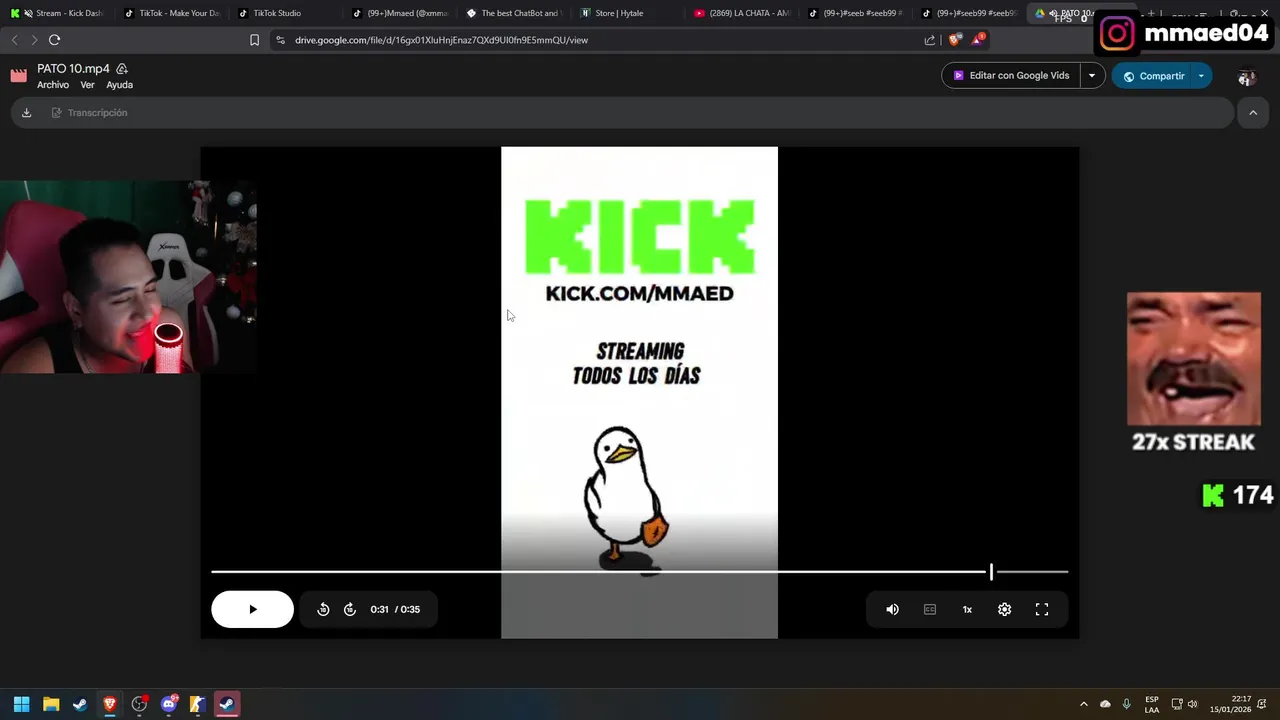1280x720 pixels.
Task: Expand the Compartir dropdown arrow
Action: click(1202, 76)
